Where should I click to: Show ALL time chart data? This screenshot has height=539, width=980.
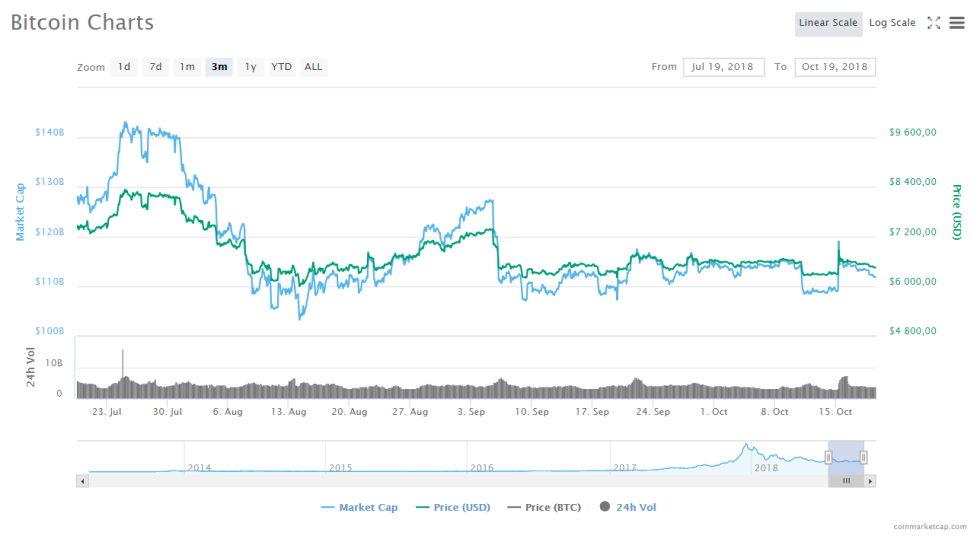click(x=313, y=67)
